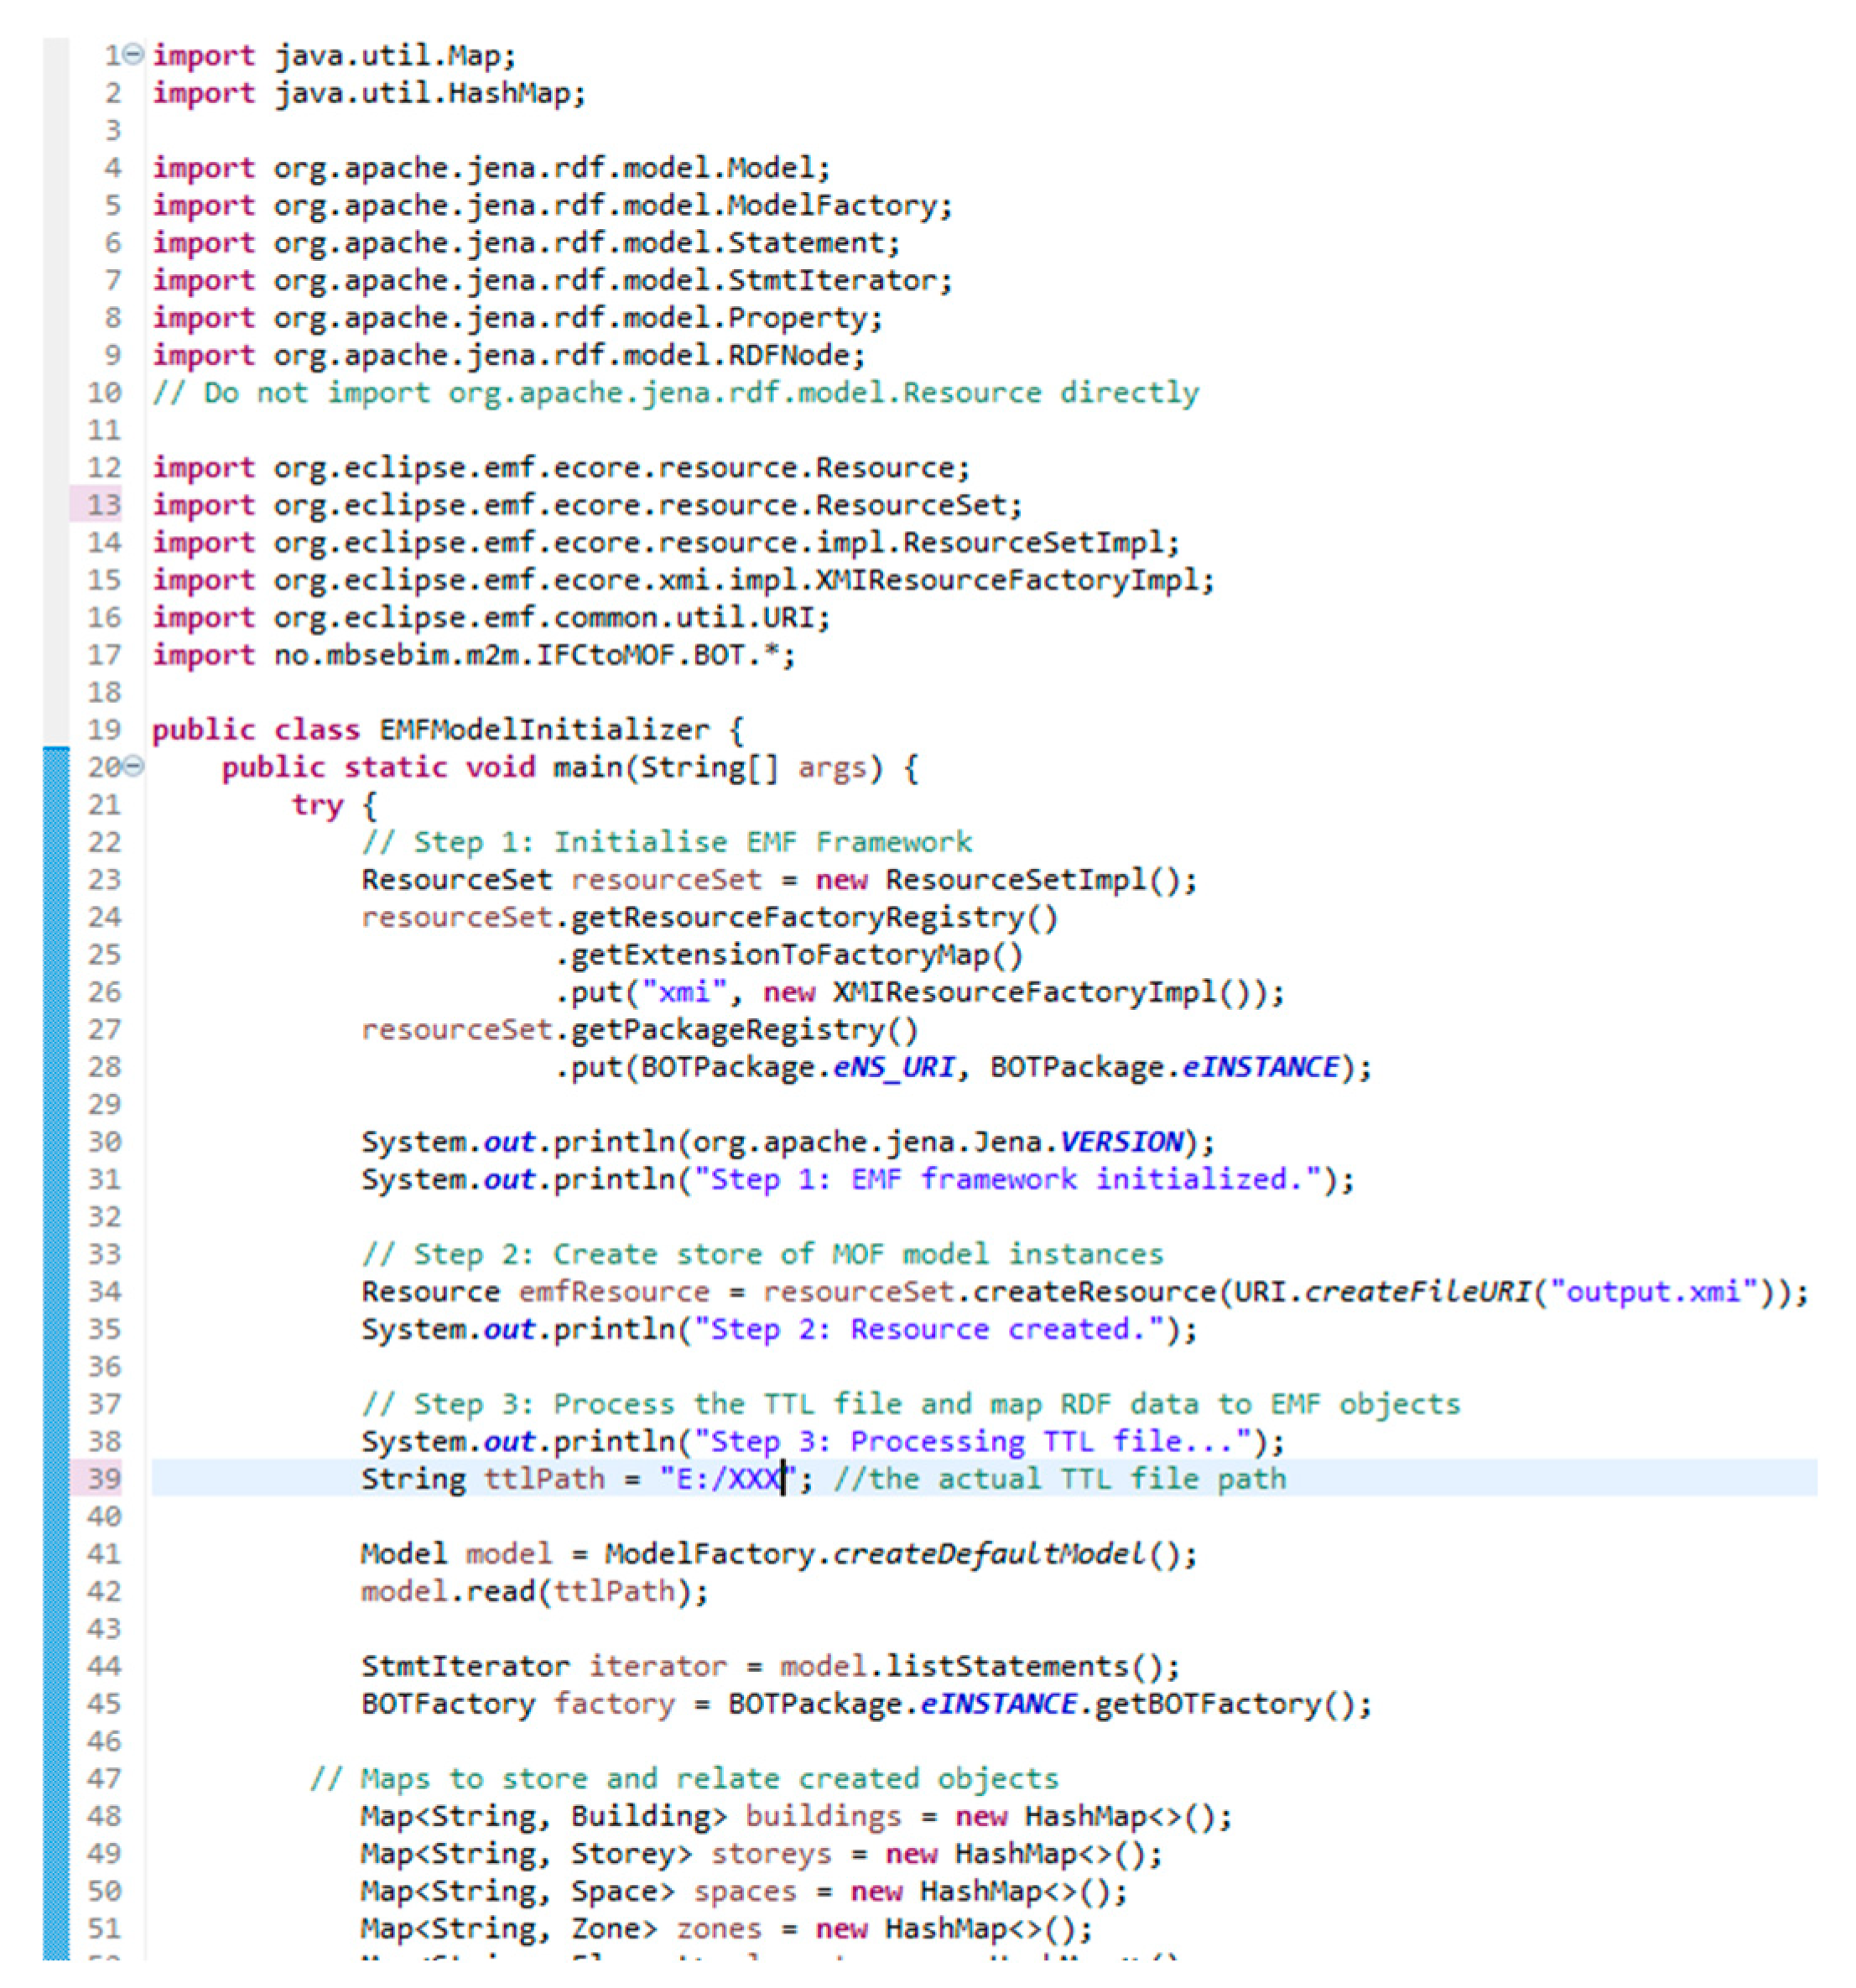
Task: Click the blue change-marker bar beside line 30
Action: click(x=56, y=1142)
